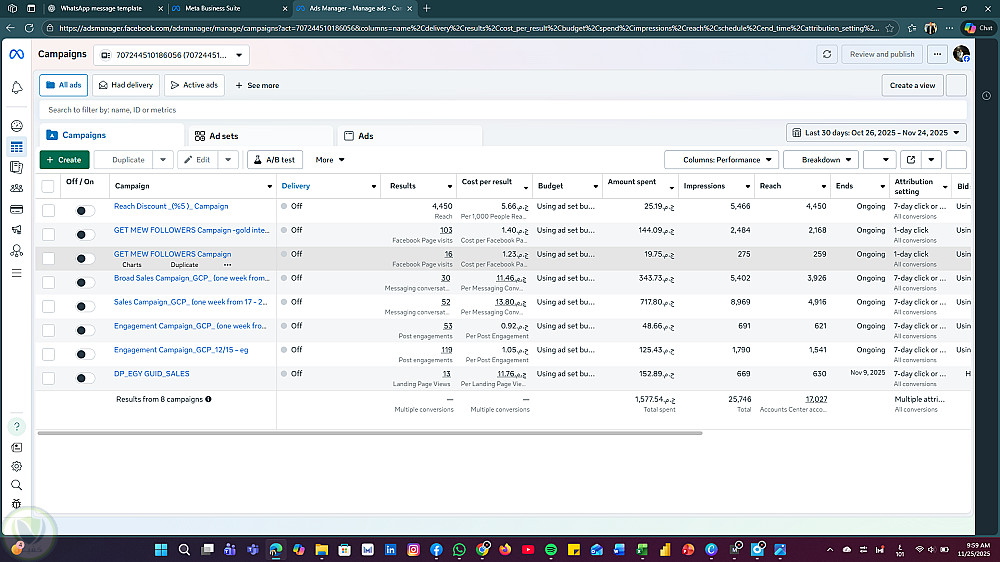Open the Edit dropdown arrow
The height and width of the screenshot is (562, 1000).
click(228, 159)
